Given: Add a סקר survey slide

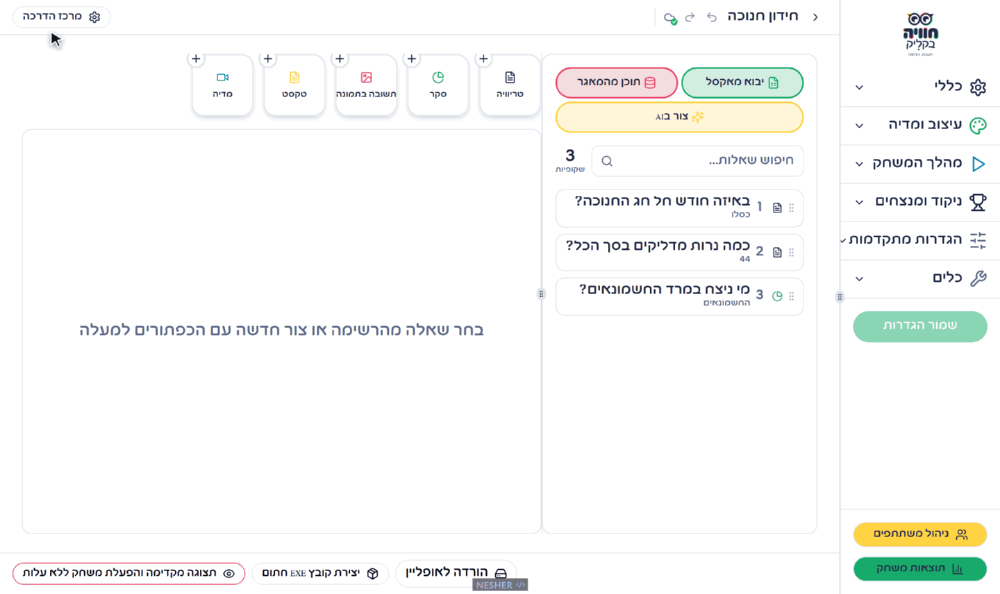Looking at the screenshot, I should pyautogui.click(x=438, y=85).
